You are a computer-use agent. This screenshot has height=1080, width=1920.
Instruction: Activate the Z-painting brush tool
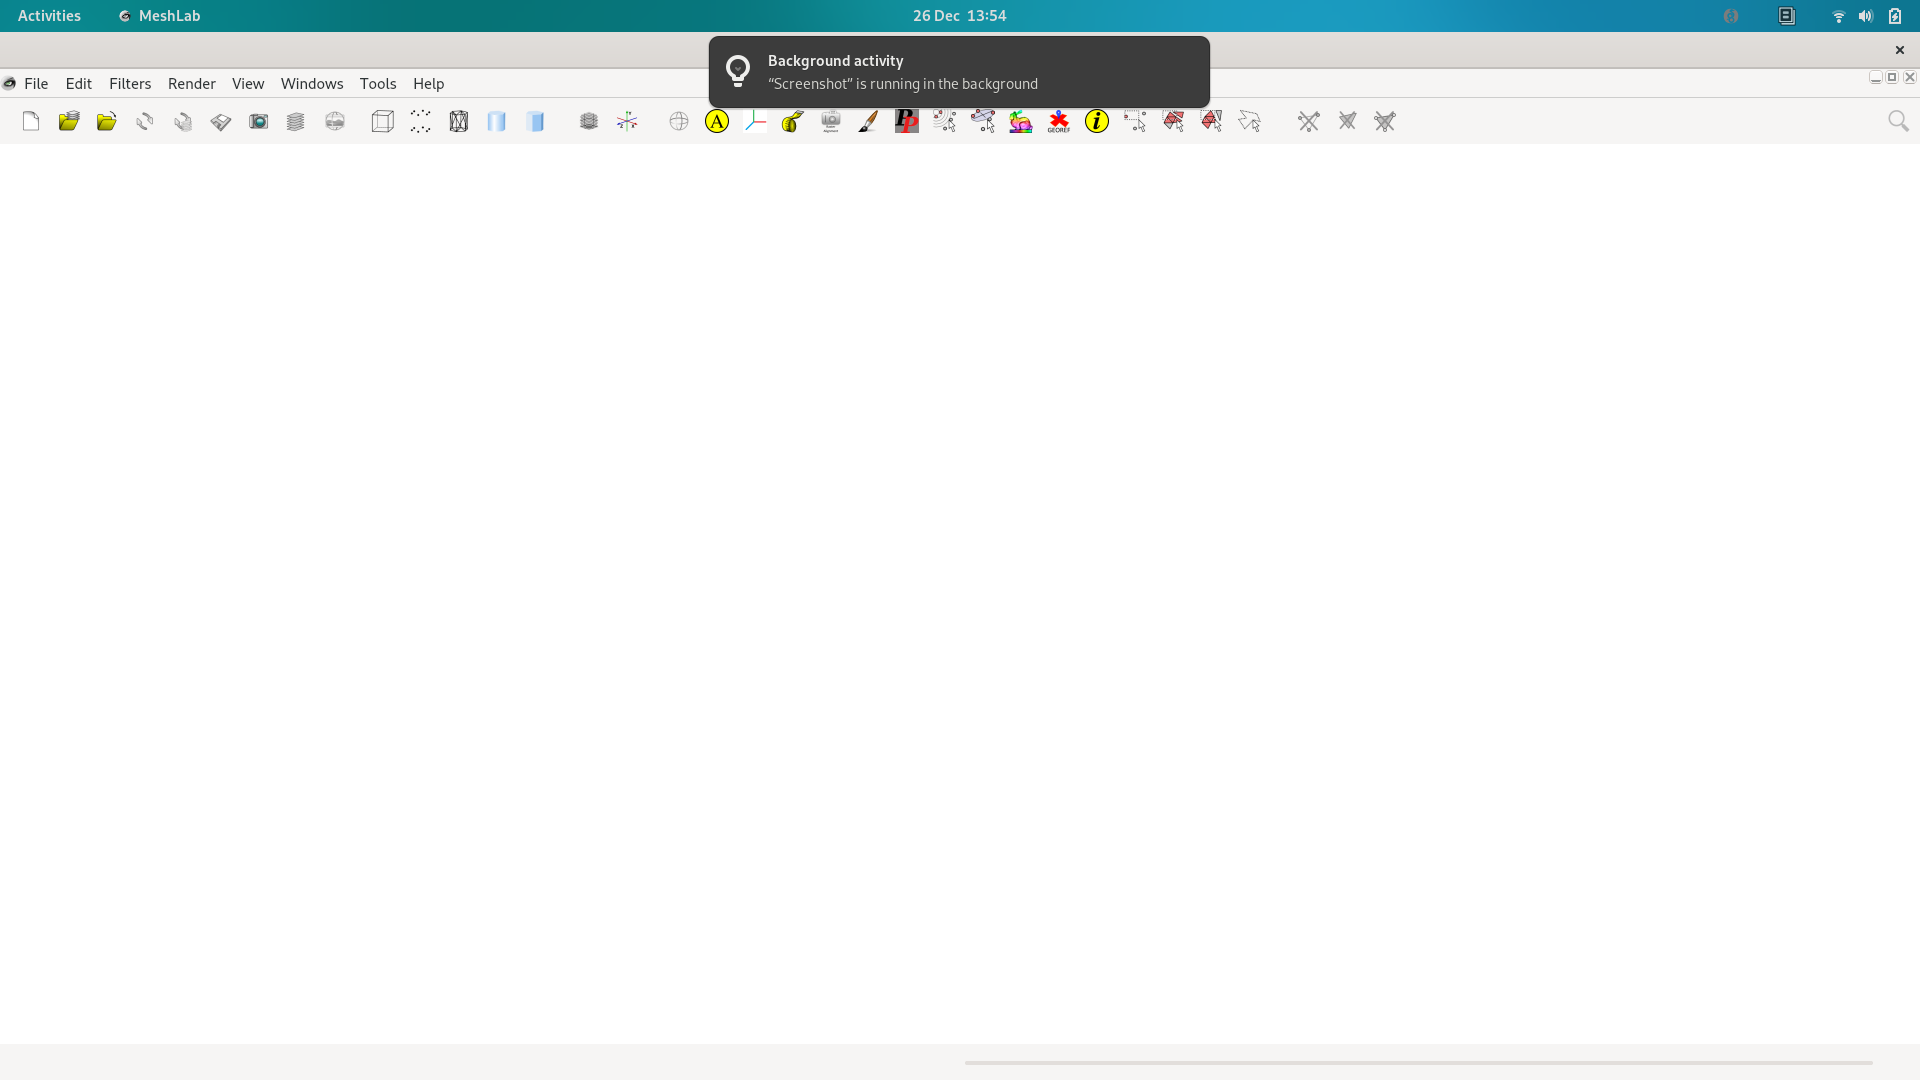pos(868,121)
